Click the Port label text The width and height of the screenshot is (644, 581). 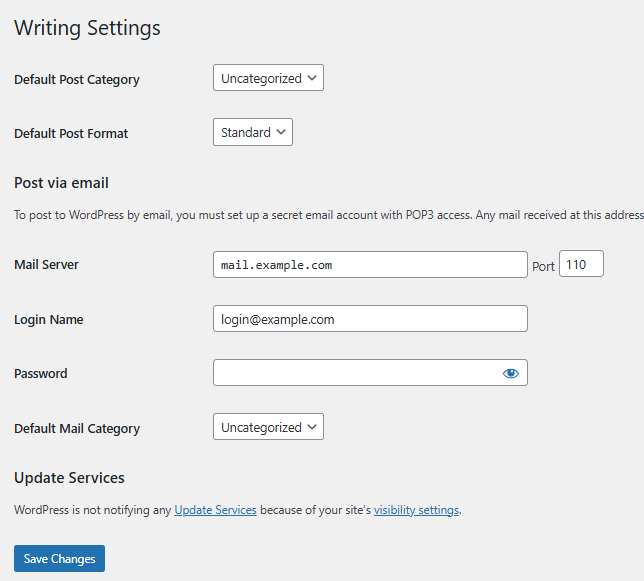(543, 266)
